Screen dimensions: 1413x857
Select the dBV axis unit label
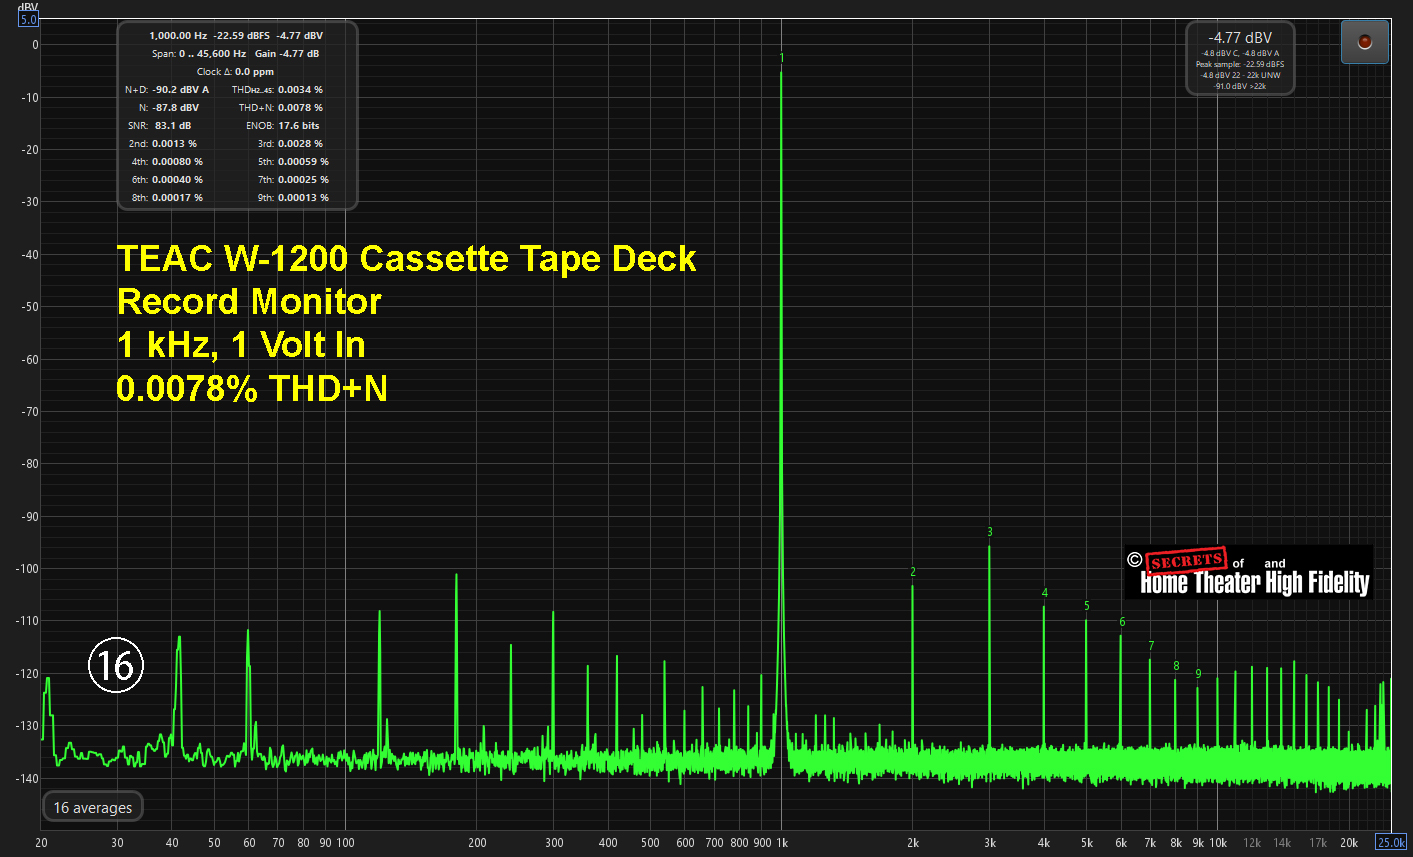click(27, 6)
